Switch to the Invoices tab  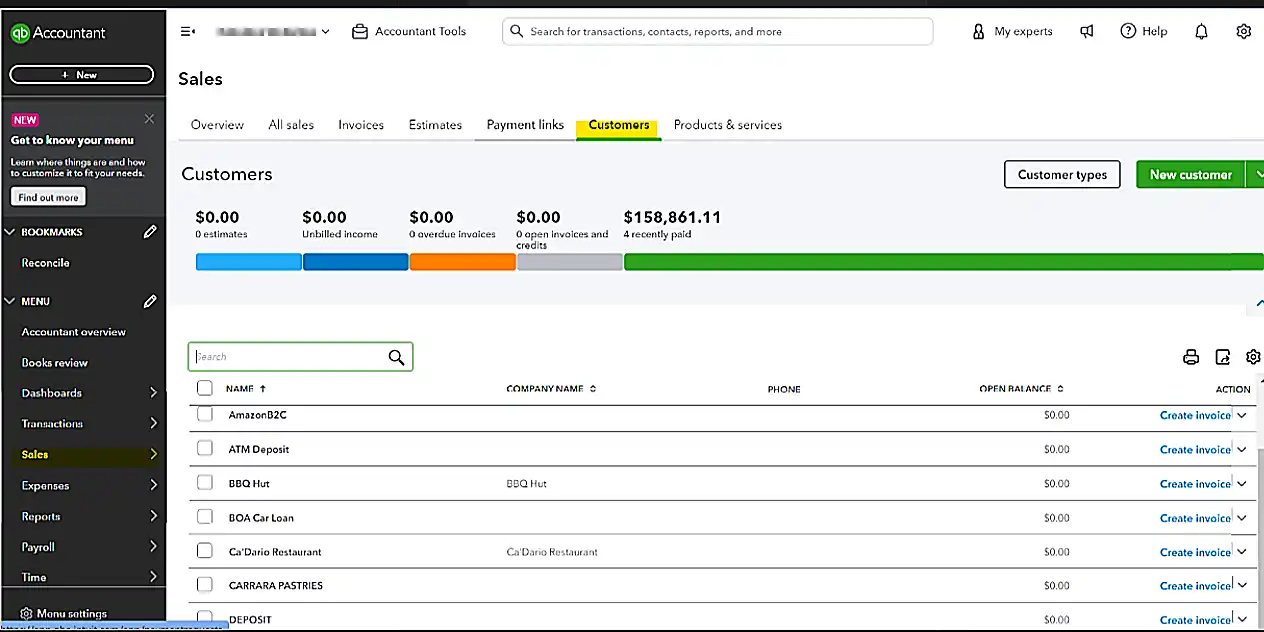(x=361, y=125)
